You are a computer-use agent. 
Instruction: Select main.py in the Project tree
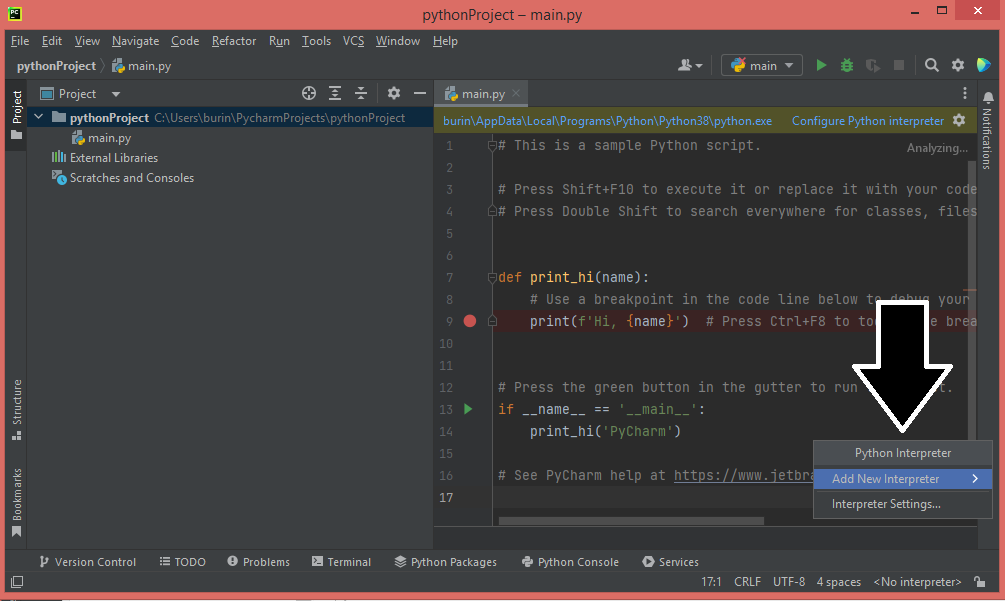(x=101, y=138)
